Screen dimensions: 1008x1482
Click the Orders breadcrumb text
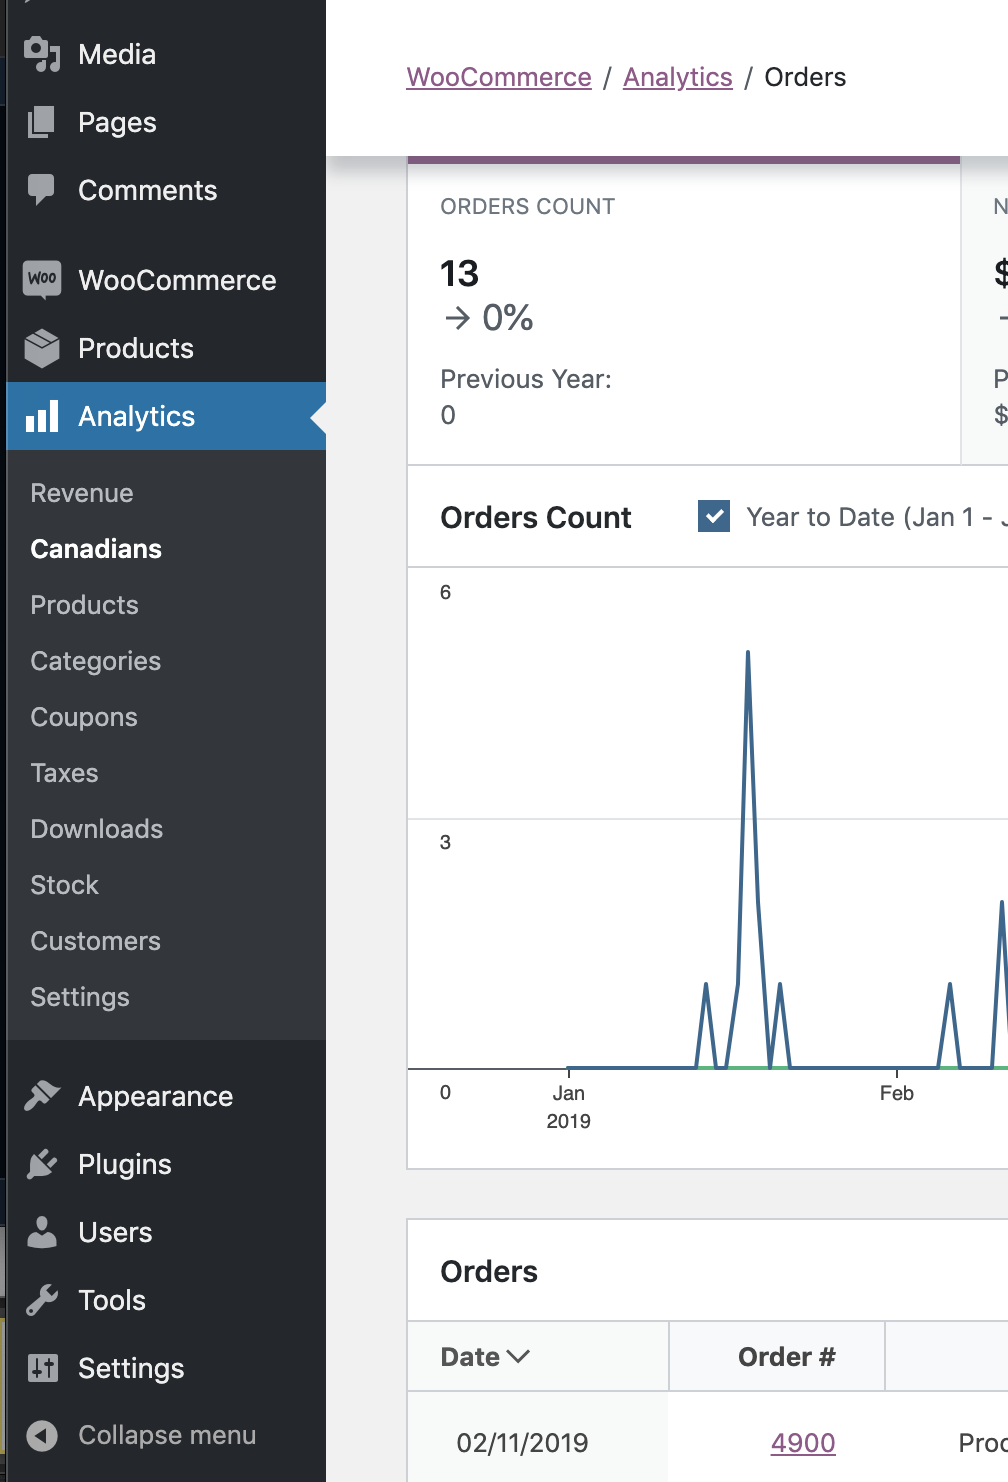(x=805, y=77)
